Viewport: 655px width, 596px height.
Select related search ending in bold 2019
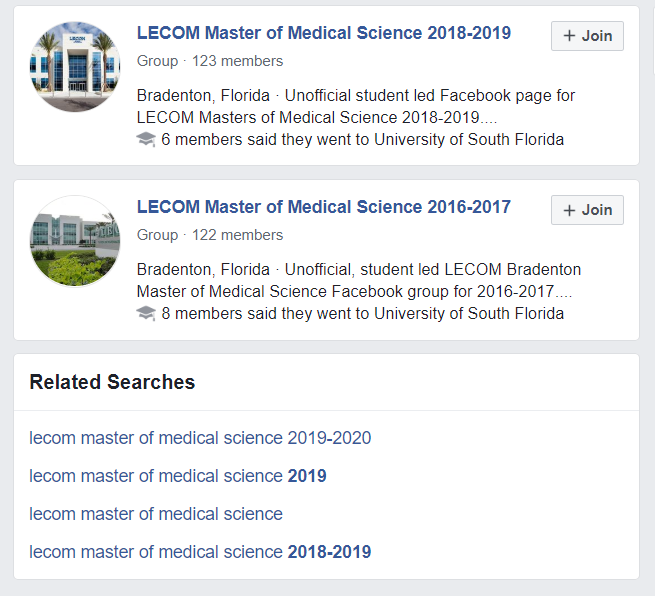[x=178, y=476]
